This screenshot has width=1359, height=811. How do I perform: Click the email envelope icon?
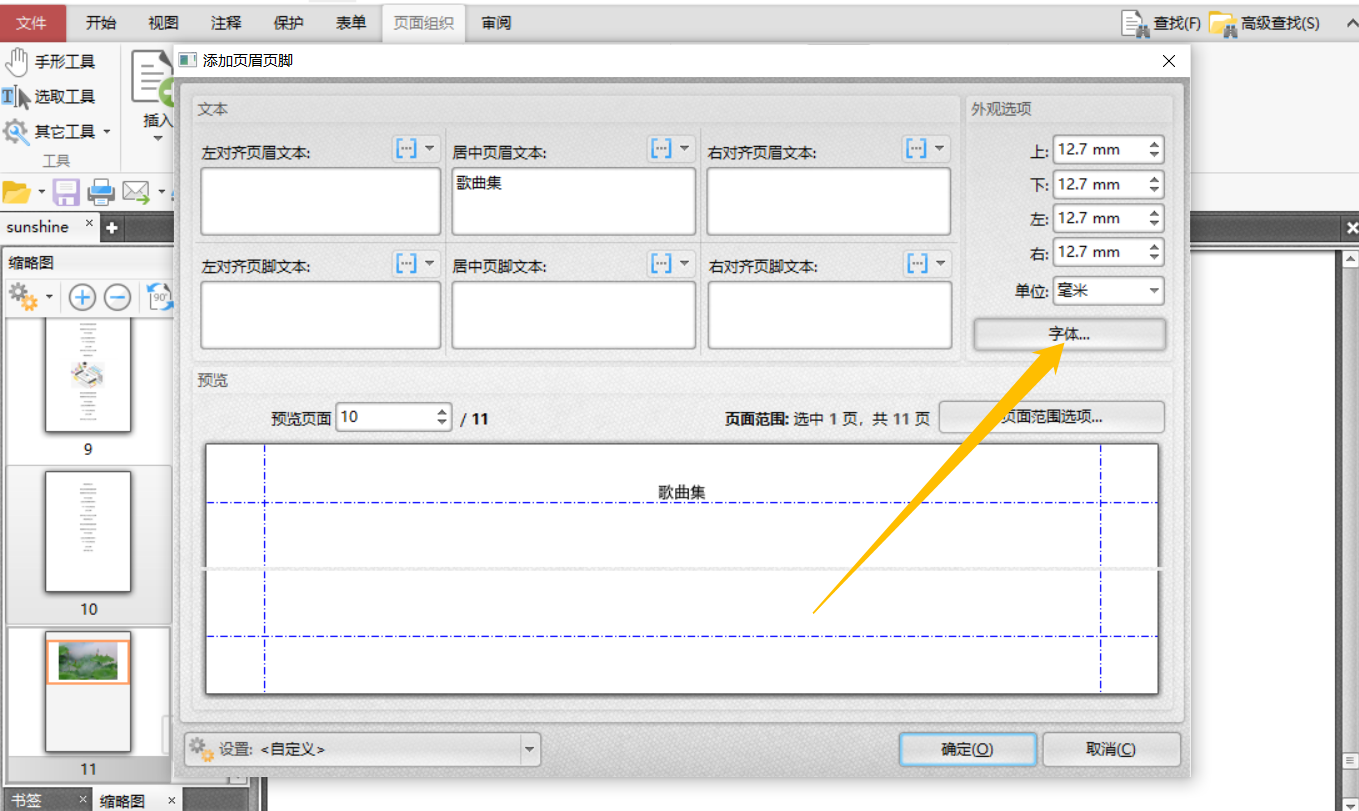click(x=136, y=191)
